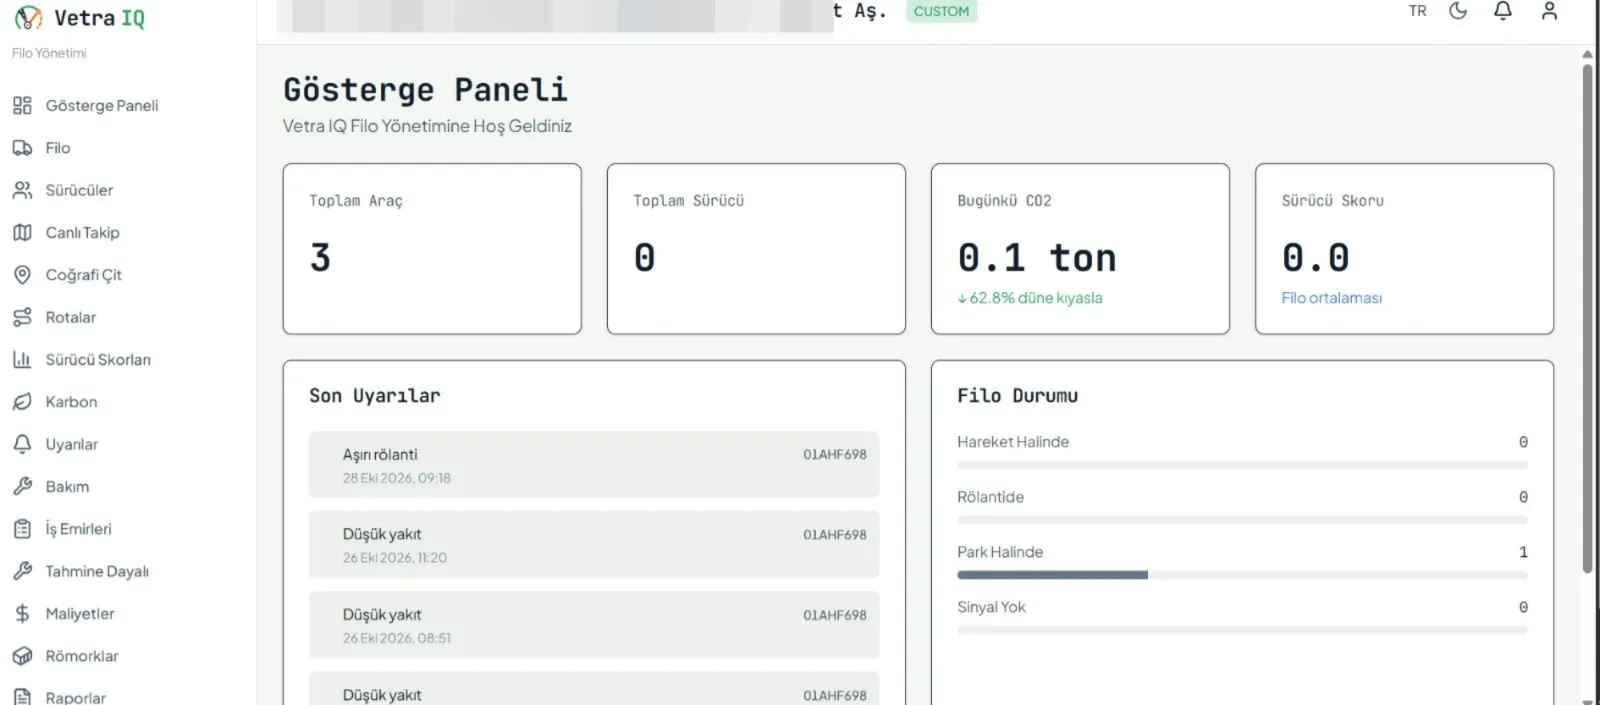Open the Coğrafi Çit location pin icon
The width and height of the screenshot is (1600, 705).
tap(22, 275)
